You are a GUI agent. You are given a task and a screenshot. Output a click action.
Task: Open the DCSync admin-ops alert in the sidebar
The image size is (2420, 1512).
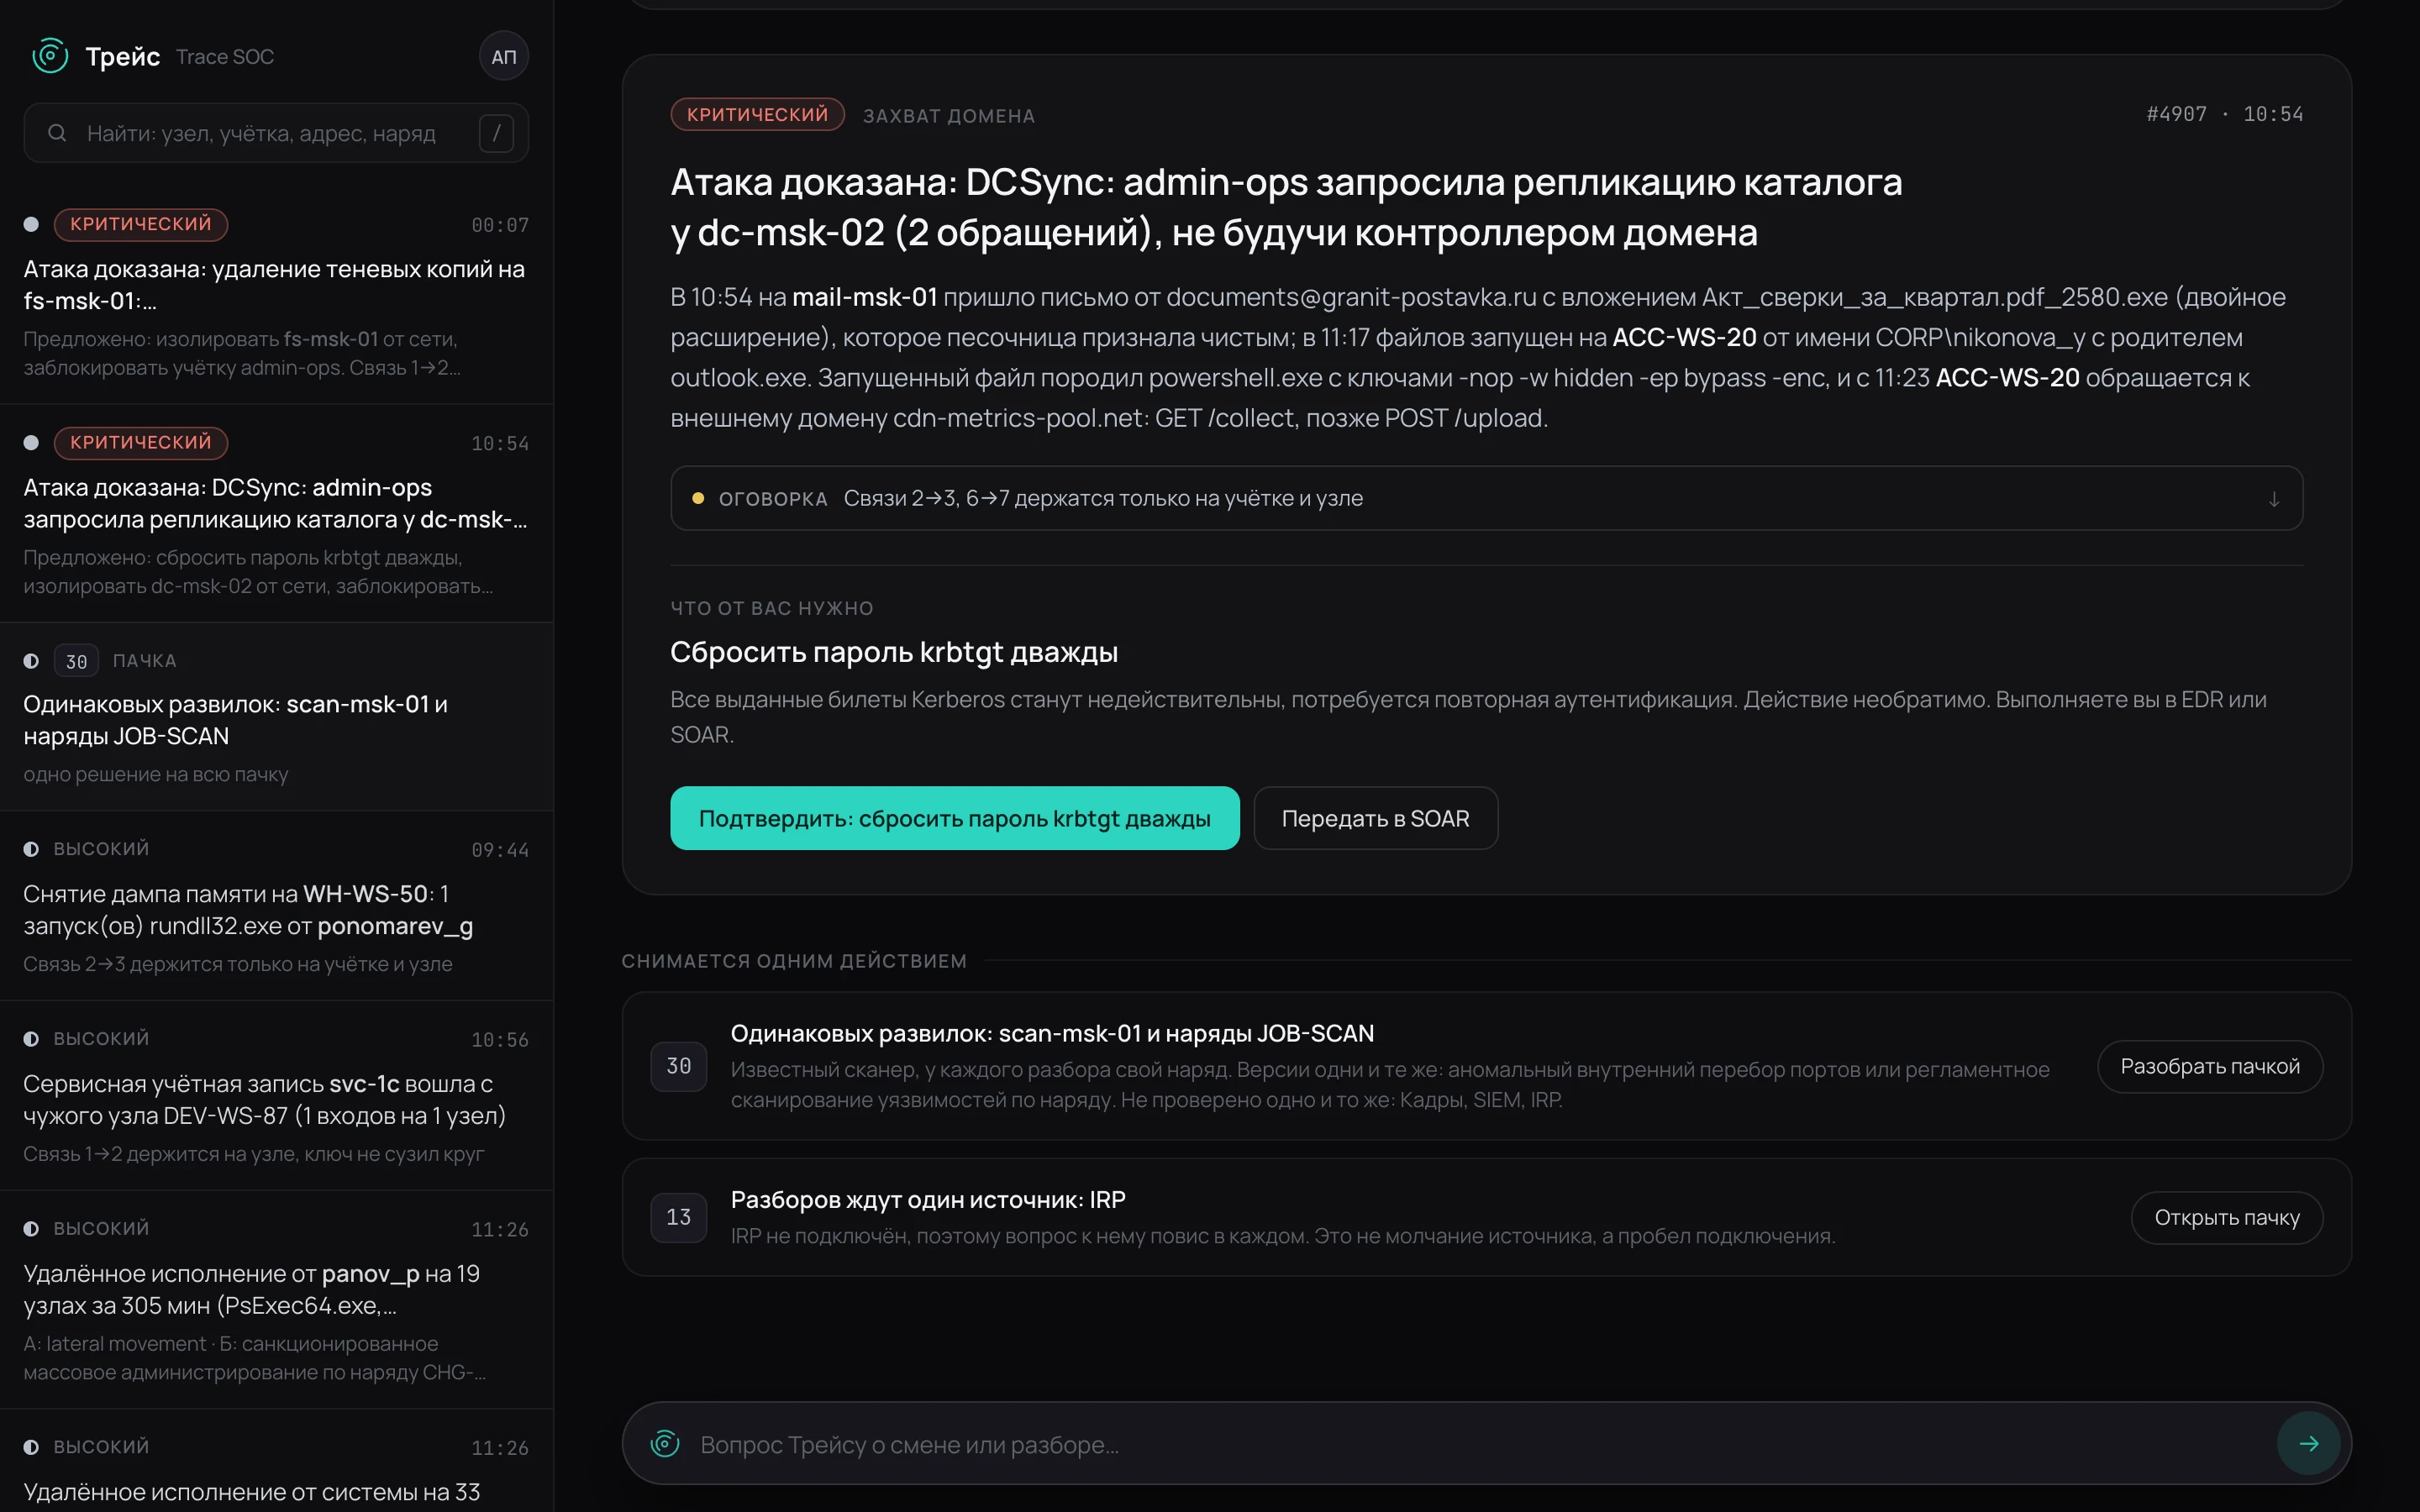276,513
